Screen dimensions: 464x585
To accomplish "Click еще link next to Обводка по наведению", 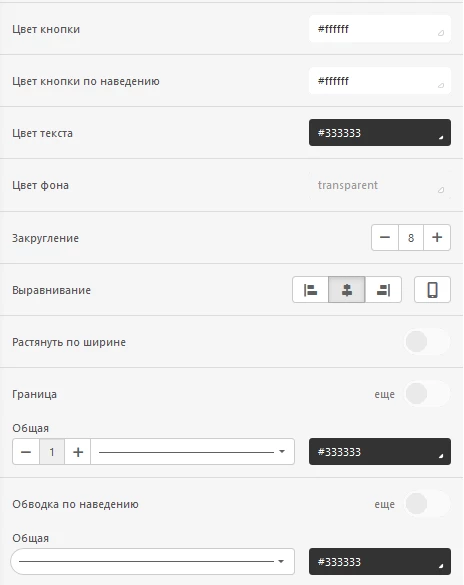I will [x=384, y=504].
